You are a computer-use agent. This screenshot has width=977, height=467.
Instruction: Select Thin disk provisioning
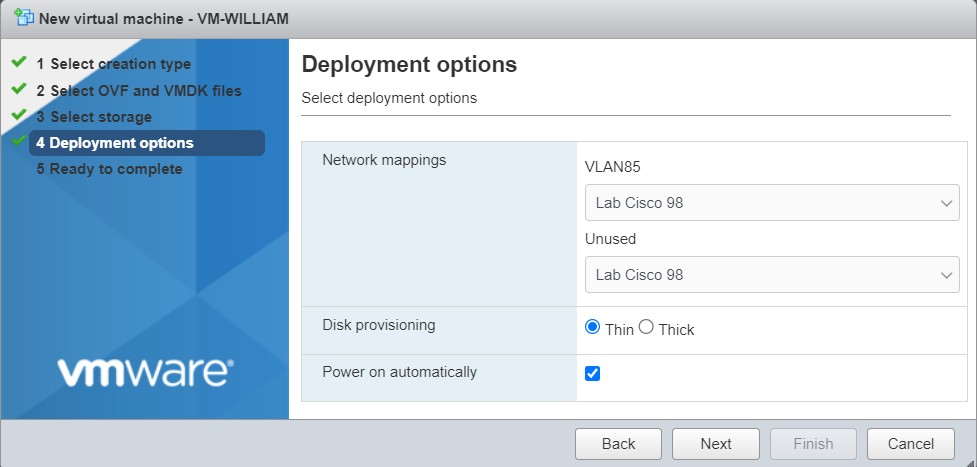[592, 327]
